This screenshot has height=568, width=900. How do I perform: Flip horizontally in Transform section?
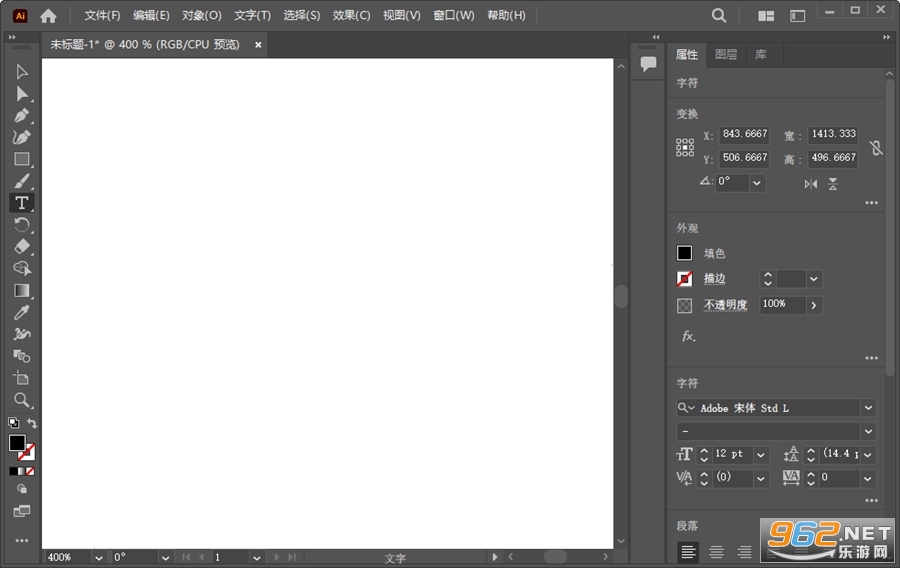810,184
